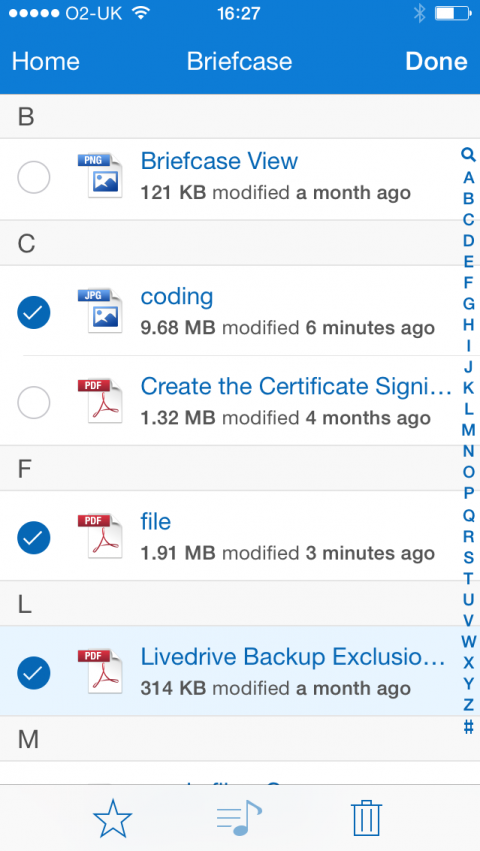Jump to letter S in index
The height and width of the screenshot is (851, 480).
[x=468, y=557]
